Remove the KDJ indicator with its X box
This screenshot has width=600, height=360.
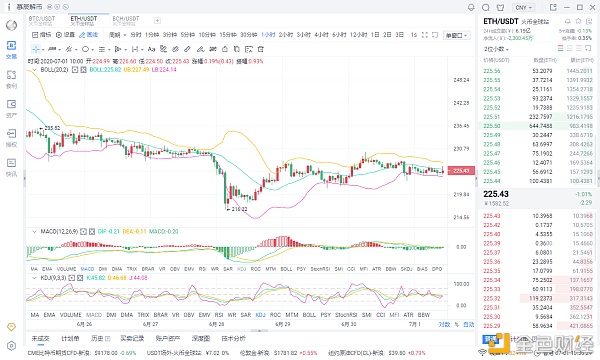80,278
